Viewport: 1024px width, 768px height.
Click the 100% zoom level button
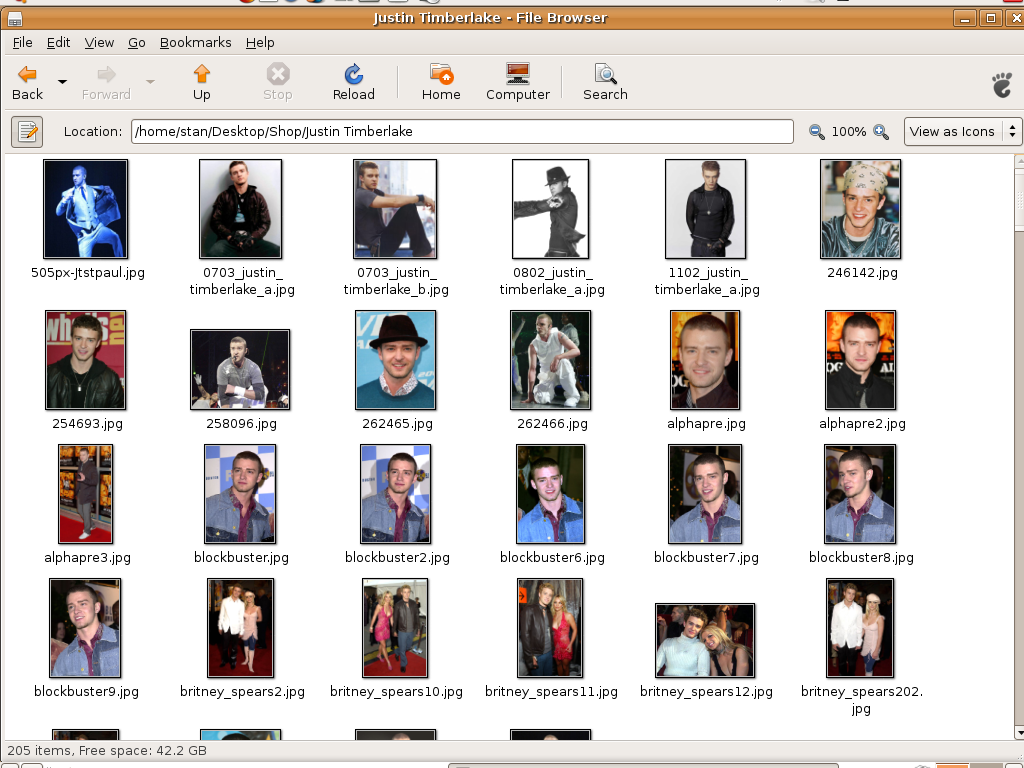[849, 132]
